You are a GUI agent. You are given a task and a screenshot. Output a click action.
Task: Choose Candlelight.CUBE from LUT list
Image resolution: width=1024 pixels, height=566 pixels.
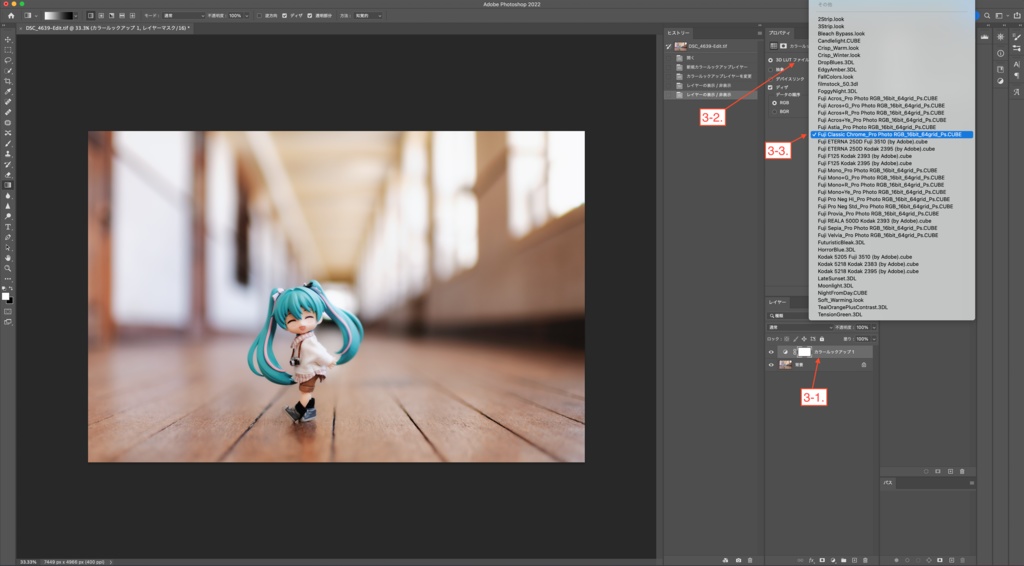pyautogui.click(x=839, y=40)
